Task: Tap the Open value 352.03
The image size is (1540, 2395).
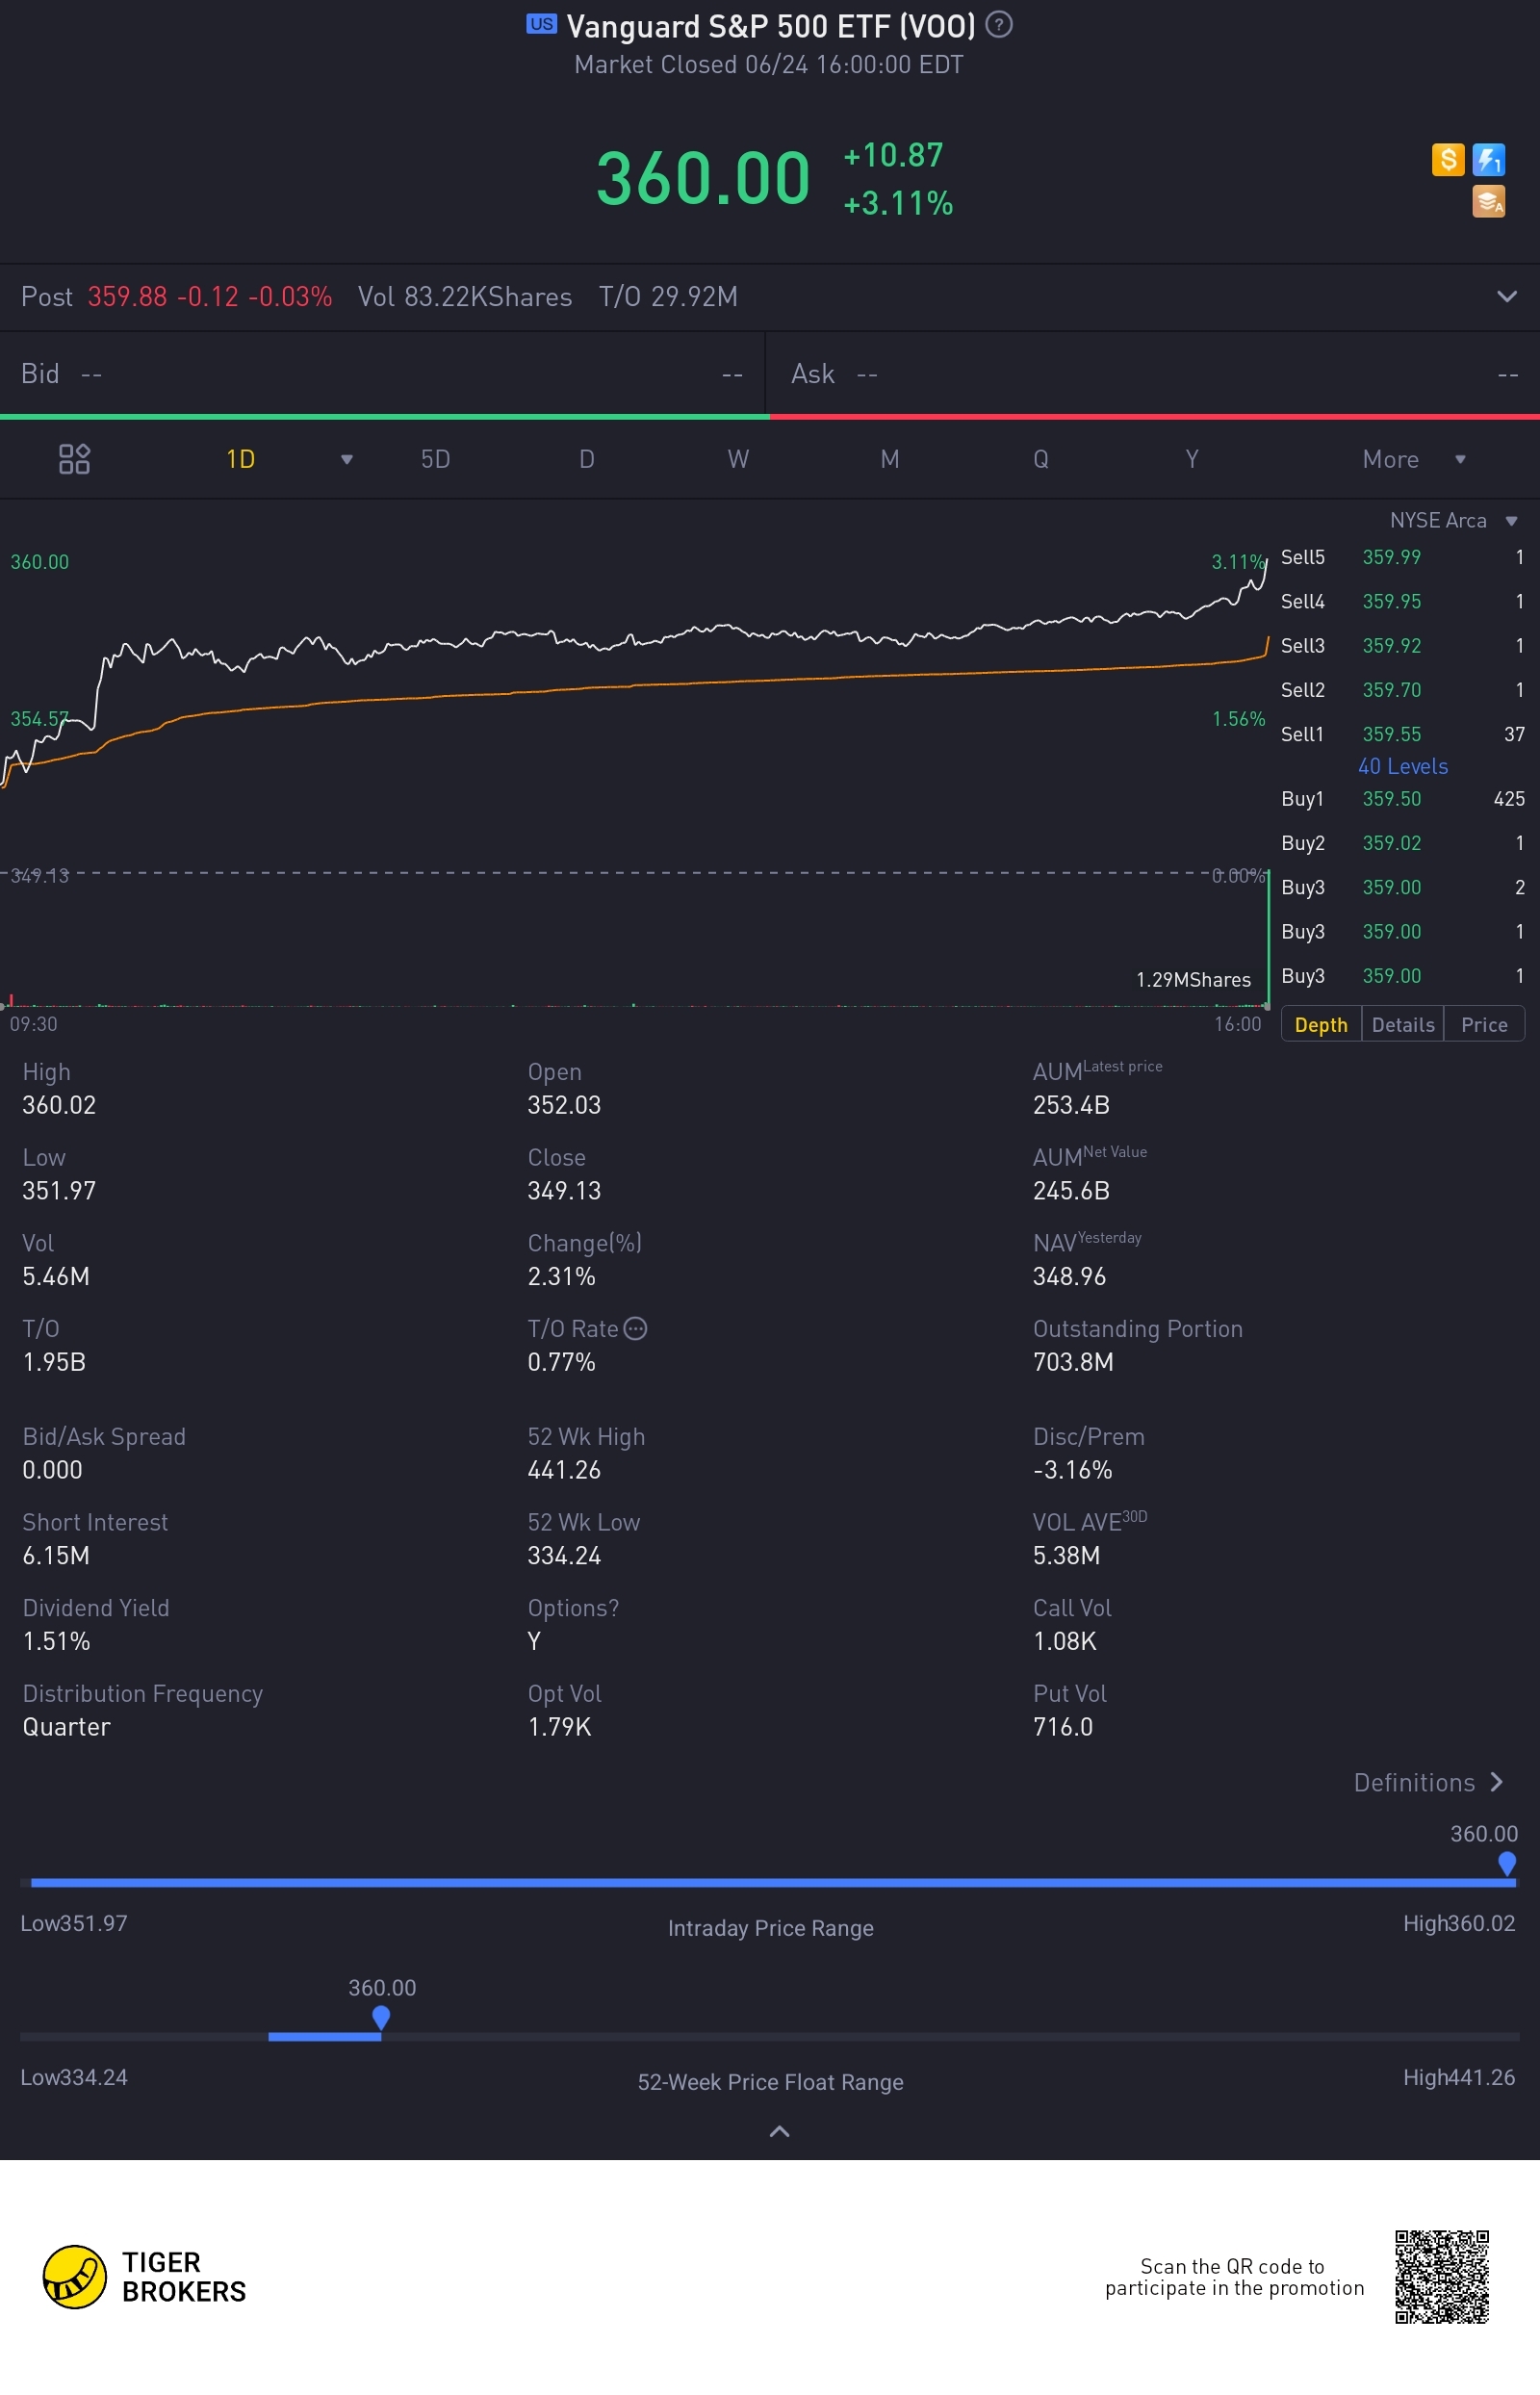Action: pos(564,1105)
